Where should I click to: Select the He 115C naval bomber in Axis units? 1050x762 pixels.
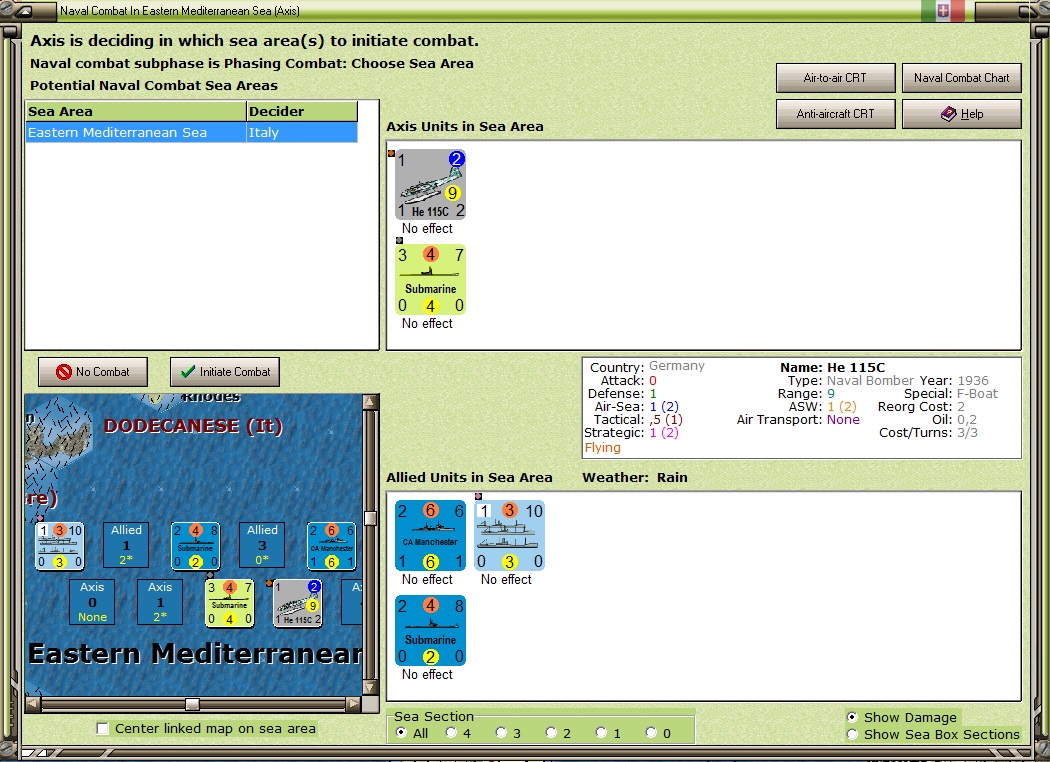click(x=430, y=184)
